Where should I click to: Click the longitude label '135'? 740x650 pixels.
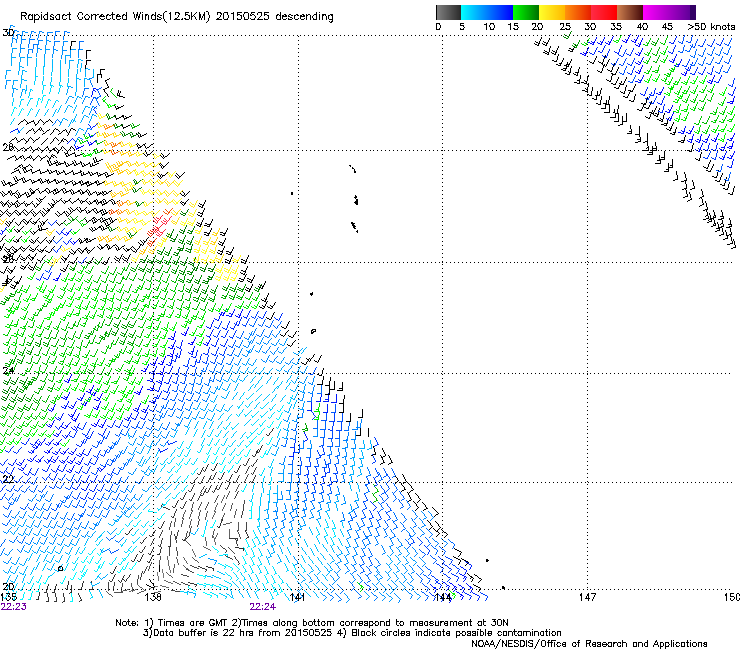tap(9, 597)
